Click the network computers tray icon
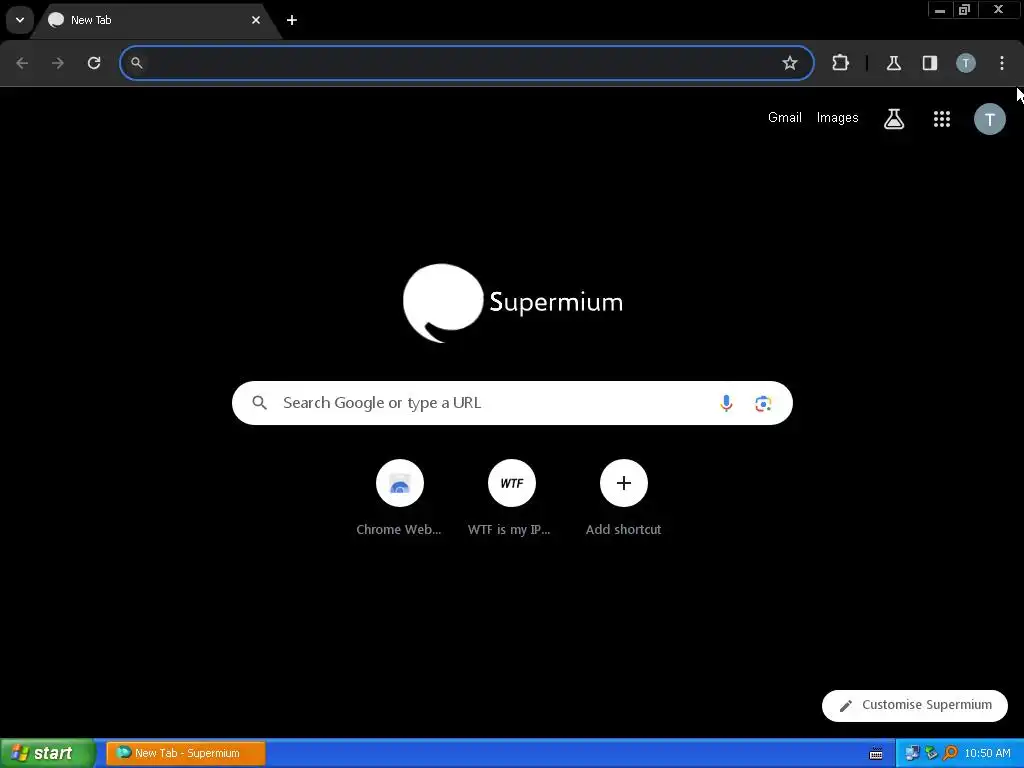The height and width of the screenshot is (768, 1024). (x=912, y=753)
